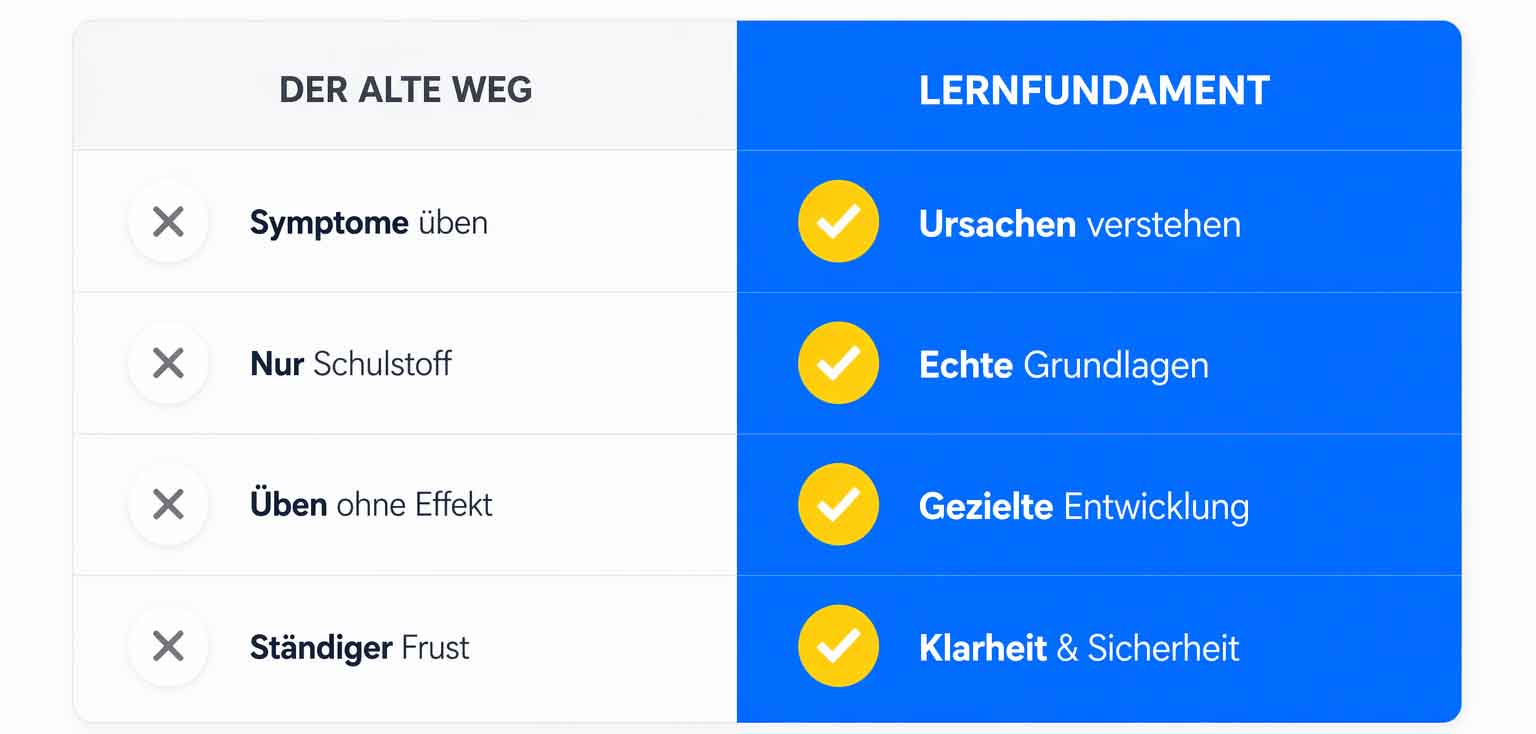Click the Ursachen verstehen text
Screen dimensions: 1536x734
click(1079, 224)
